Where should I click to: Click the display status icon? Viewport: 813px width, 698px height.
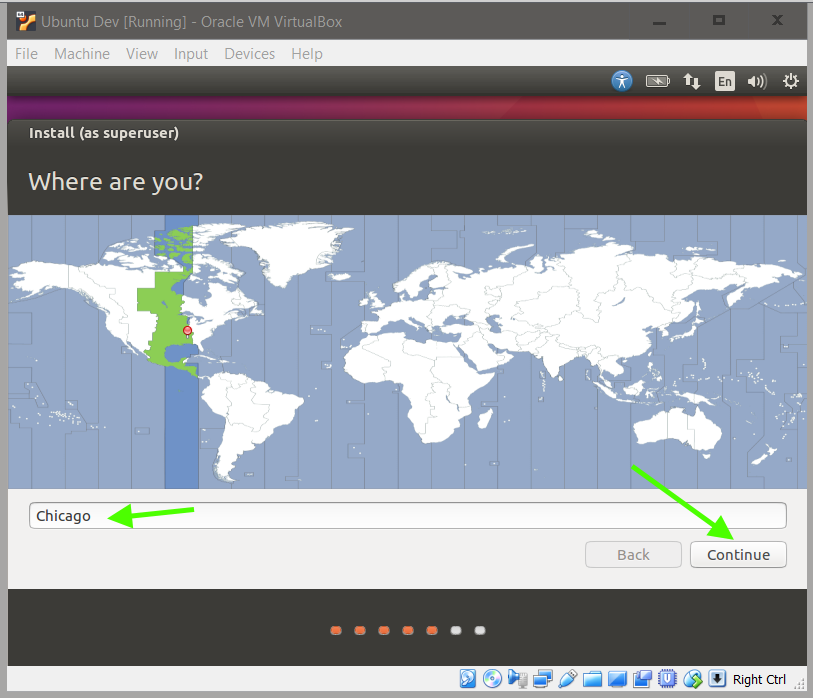[617, 679]
